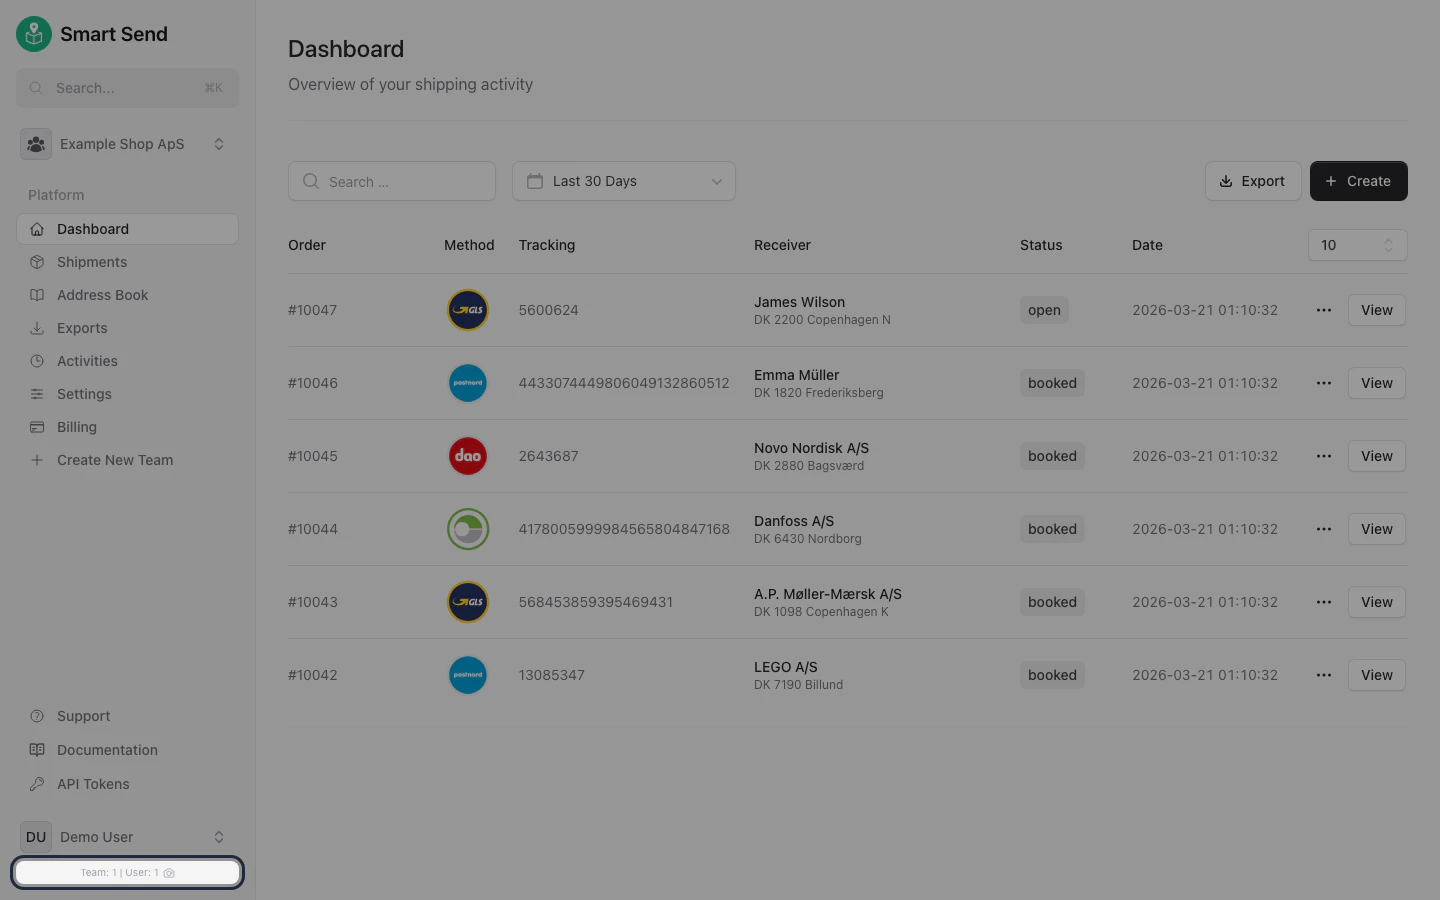Select the Settings icon in the sidebar
Image resolution: width=1440 pixels, height=900 pixels.
36,394
